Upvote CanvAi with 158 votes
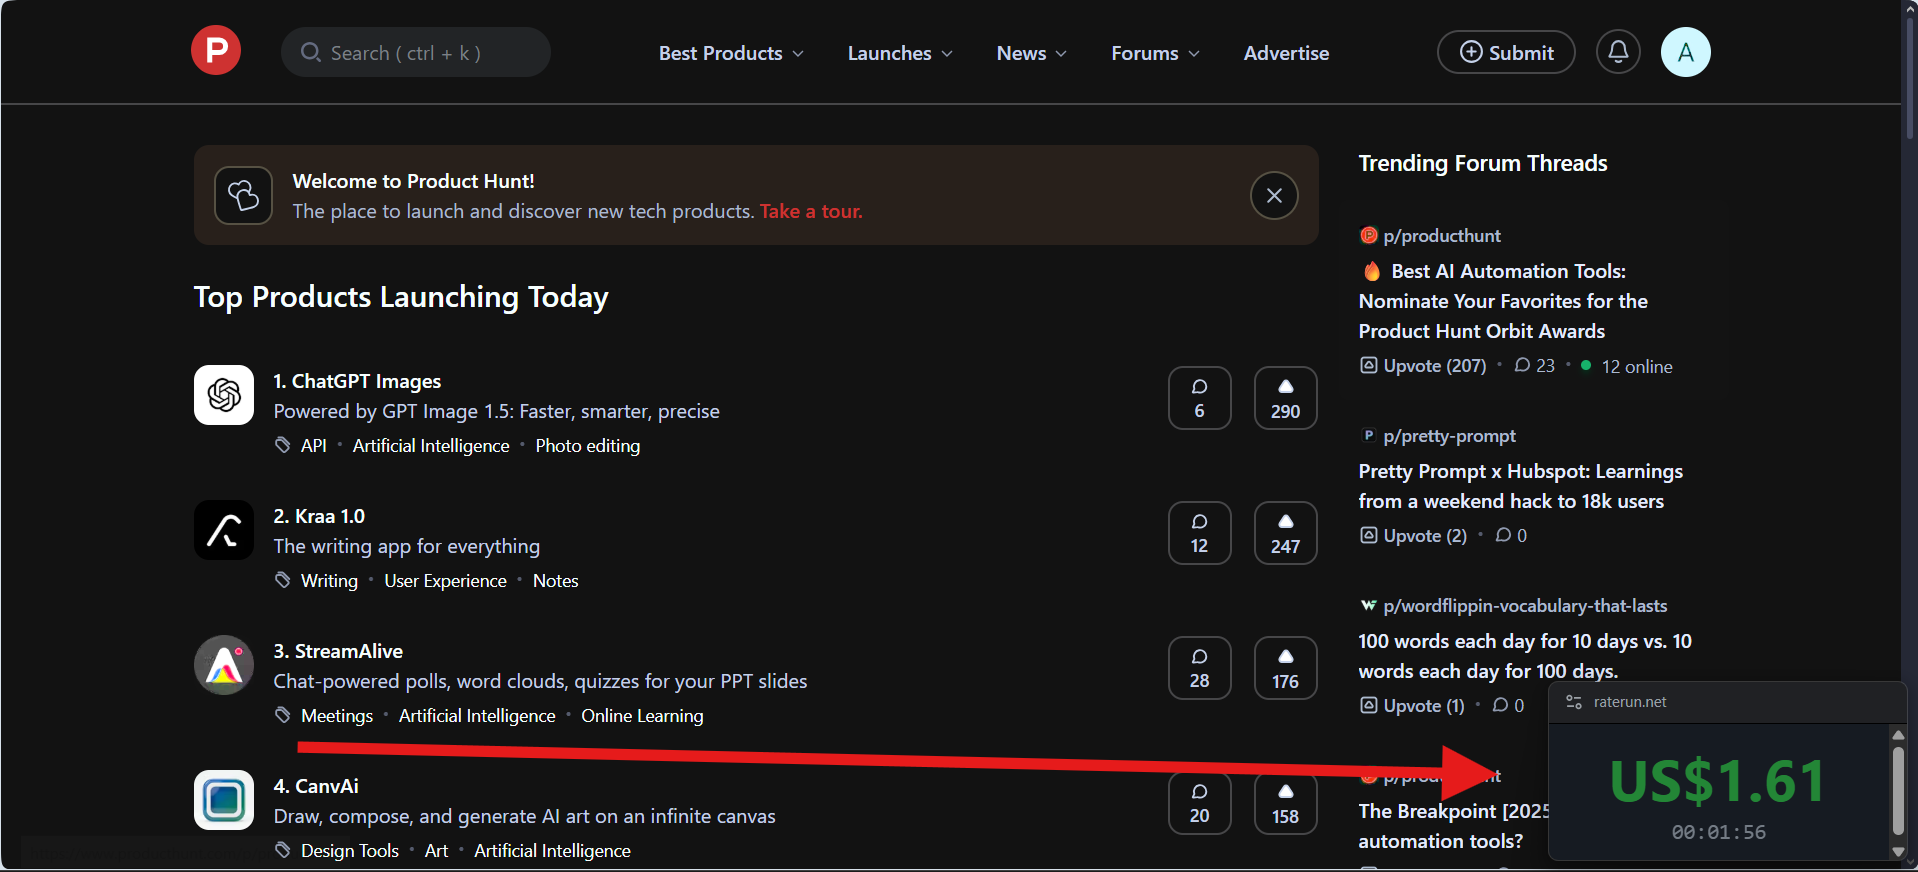1918x872 pixels. [x=1286, y=803]
